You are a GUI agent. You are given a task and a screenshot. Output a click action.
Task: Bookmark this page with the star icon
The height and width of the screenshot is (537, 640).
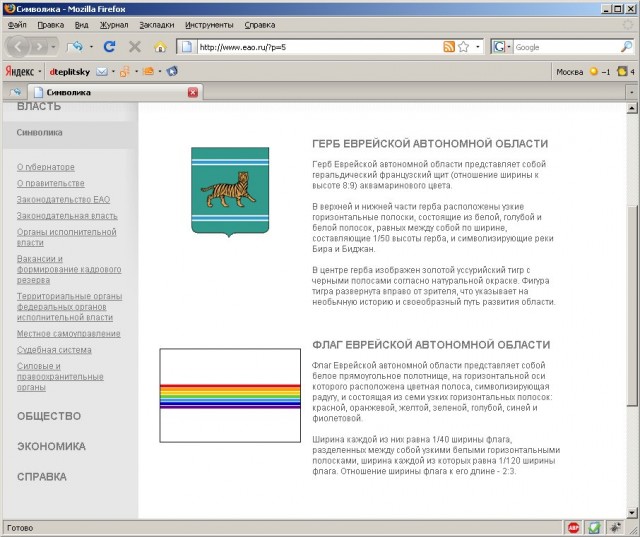tap(463, 47)
